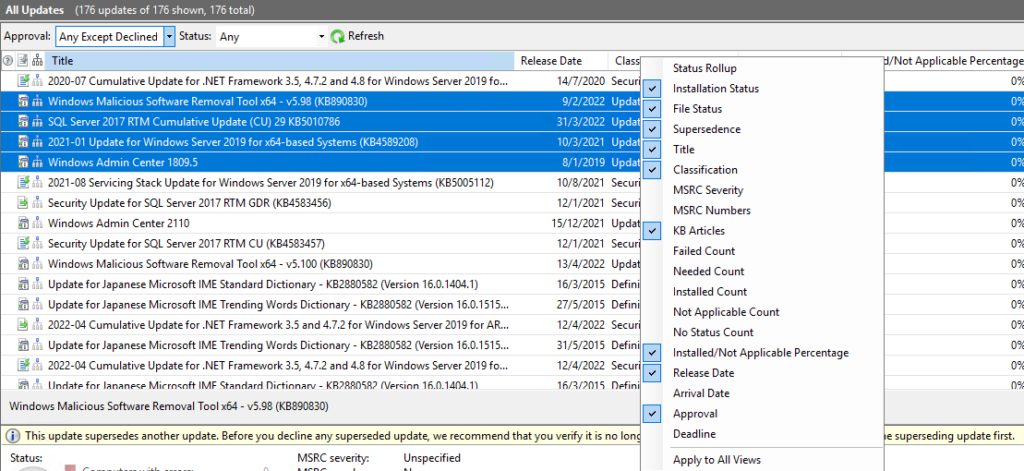1024x471 pixels.
Task: Click file status icon of 2020-07 Cumulative Update row
Action: [x=24, y=81]
